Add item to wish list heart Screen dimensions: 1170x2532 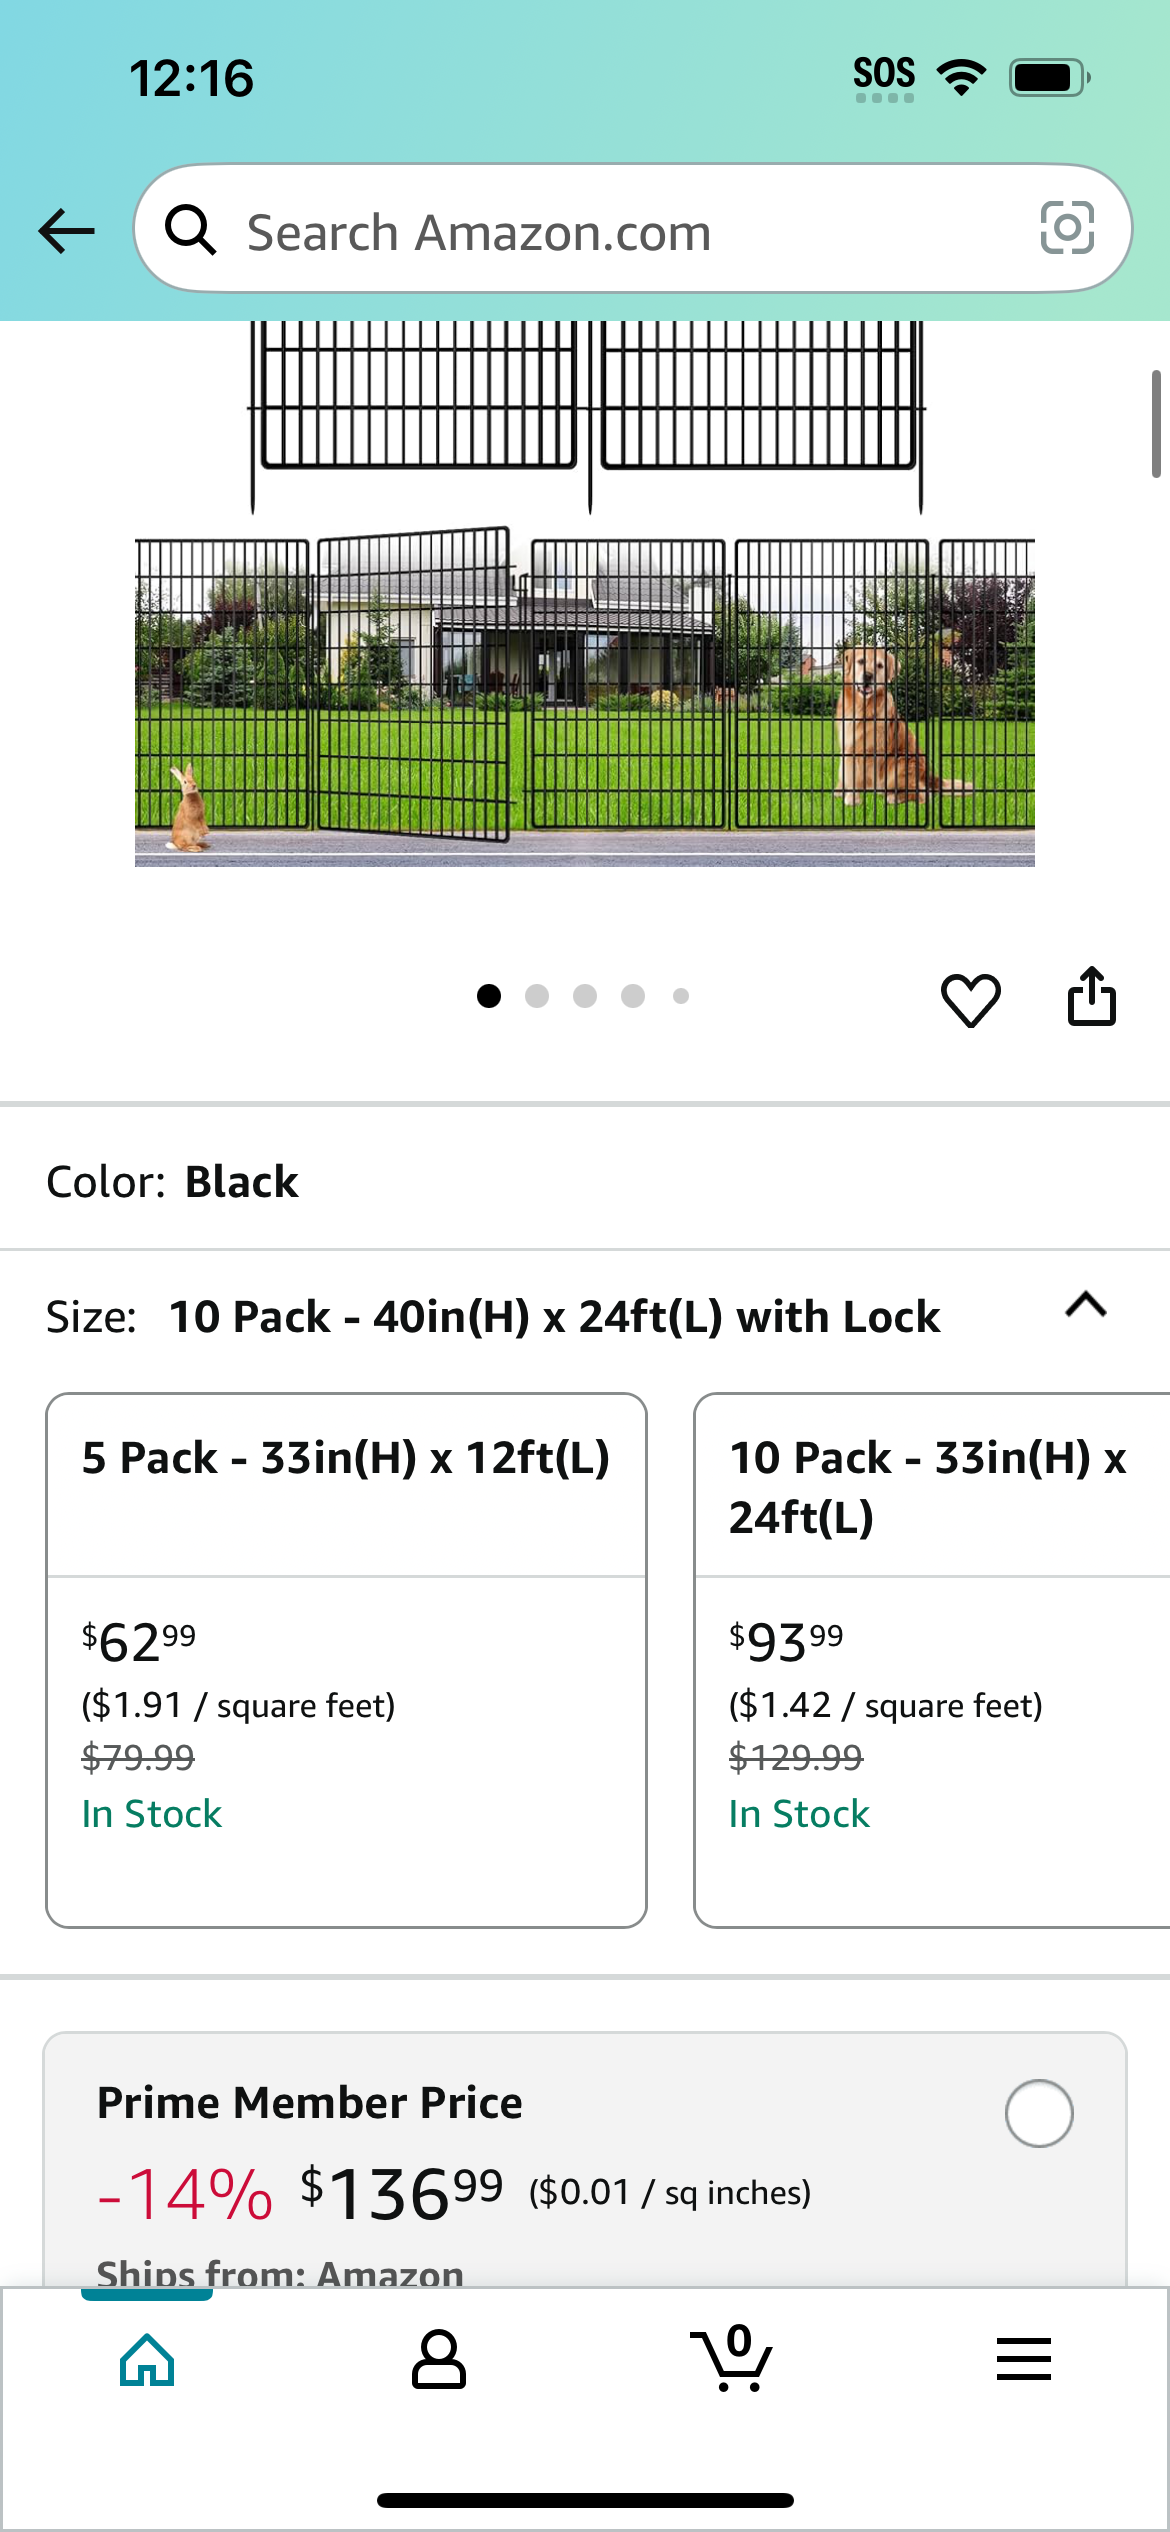click(x=970, y=999)
